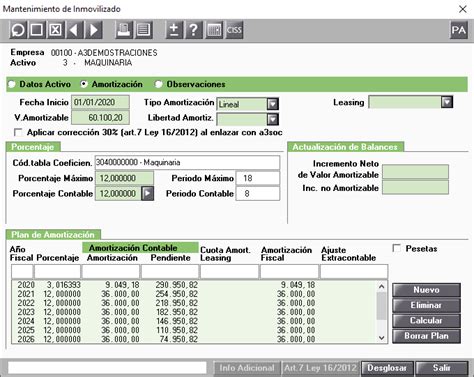Click the bottom status text field

107,368
